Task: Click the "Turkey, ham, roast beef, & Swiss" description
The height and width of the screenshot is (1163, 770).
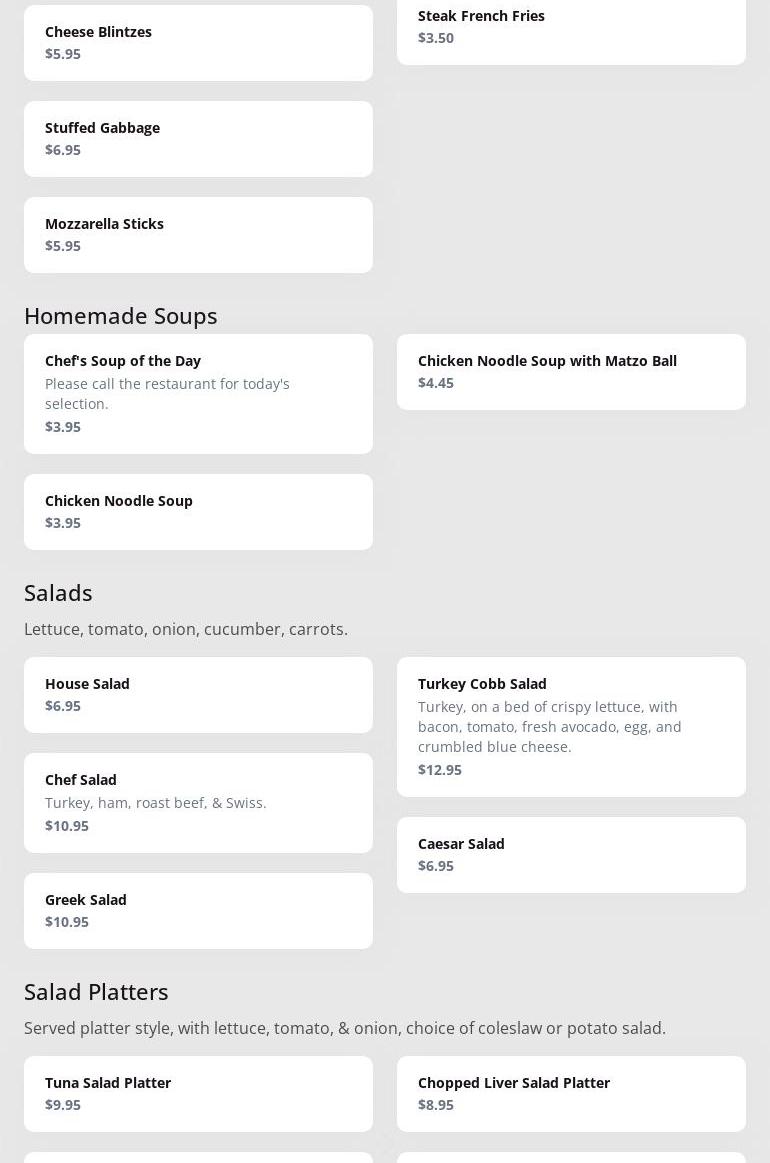Action: pos(156,802)
